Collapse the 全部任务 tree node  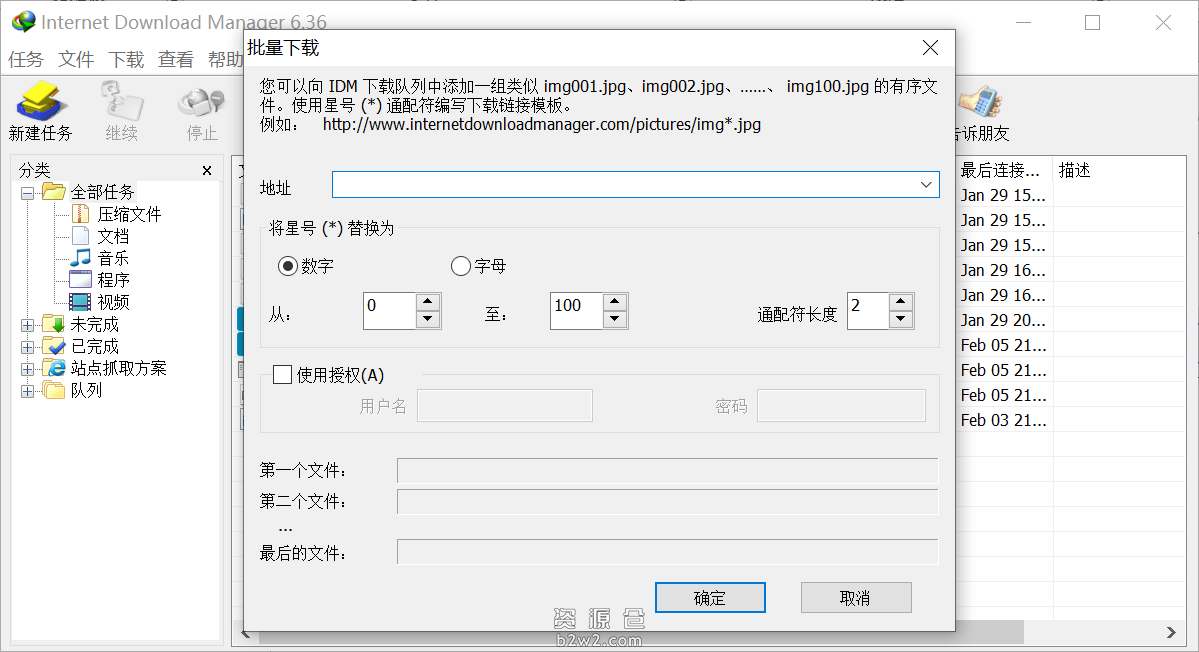tap(27, 193)
